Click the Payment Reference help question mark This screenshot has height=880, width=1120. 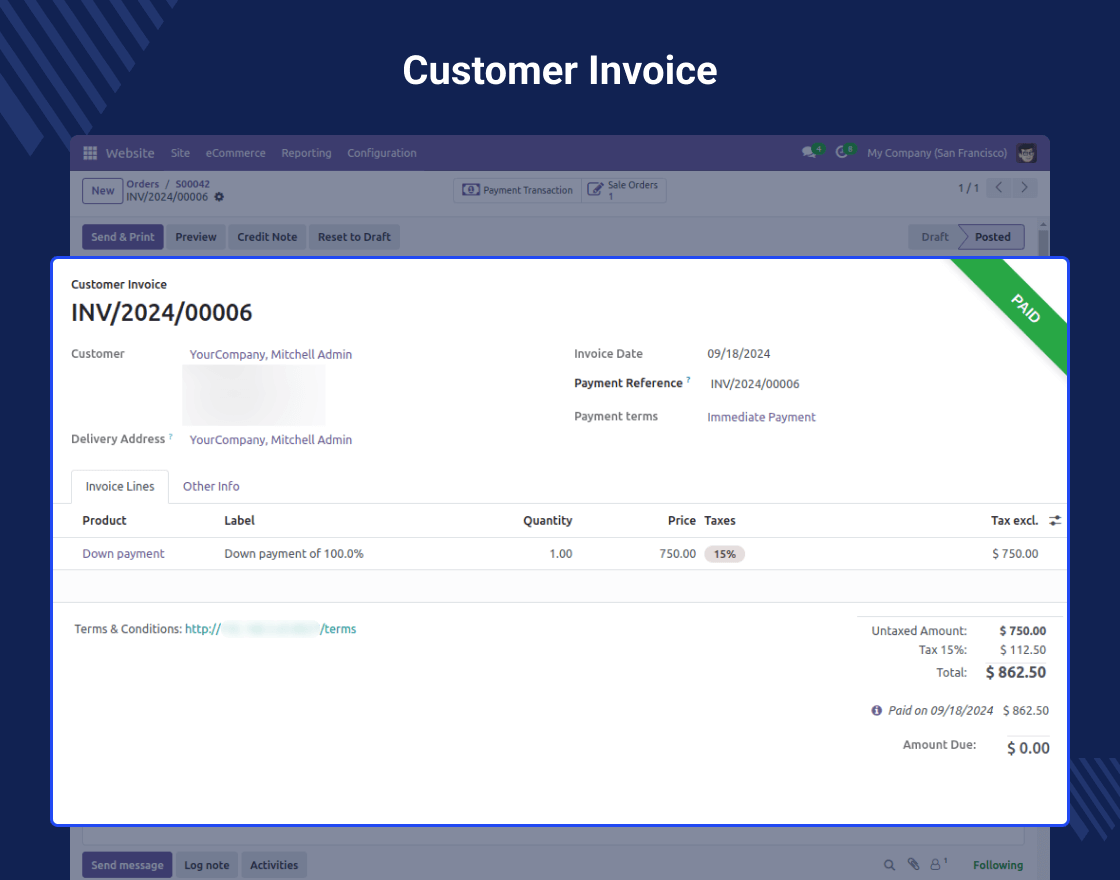pos(688,380)
